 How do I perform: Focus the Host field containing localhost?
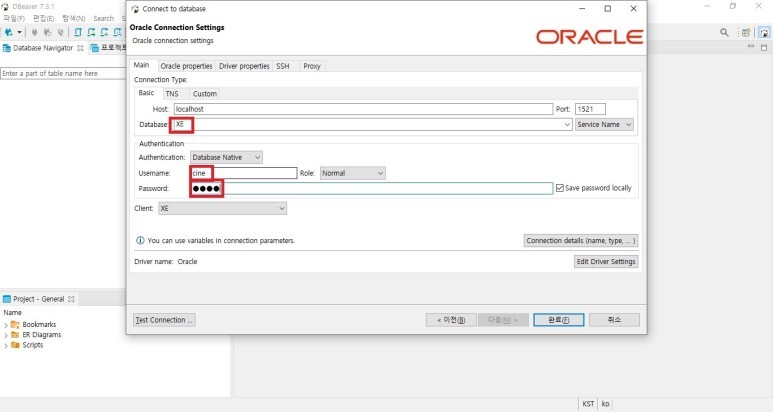point(363,109)
